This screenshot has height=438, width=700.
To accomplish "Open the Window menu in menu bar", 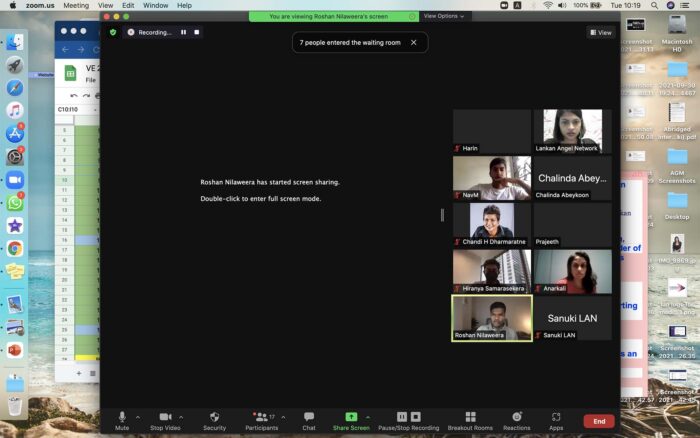I will pos(155,5).
